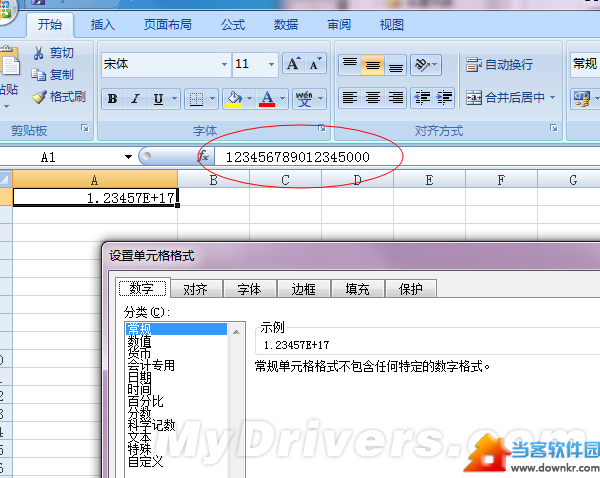Click the Insert Function fx icon

click(x=203, y=156)
